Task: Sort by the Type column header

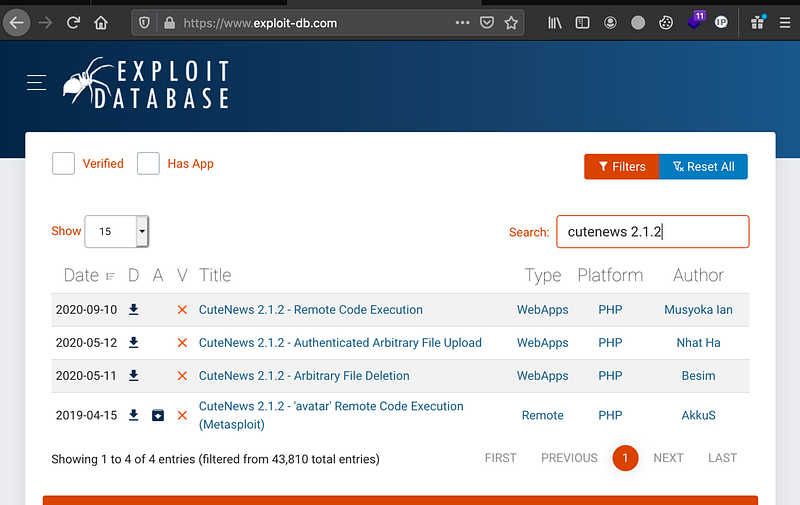Action: (x=543, y=275)
